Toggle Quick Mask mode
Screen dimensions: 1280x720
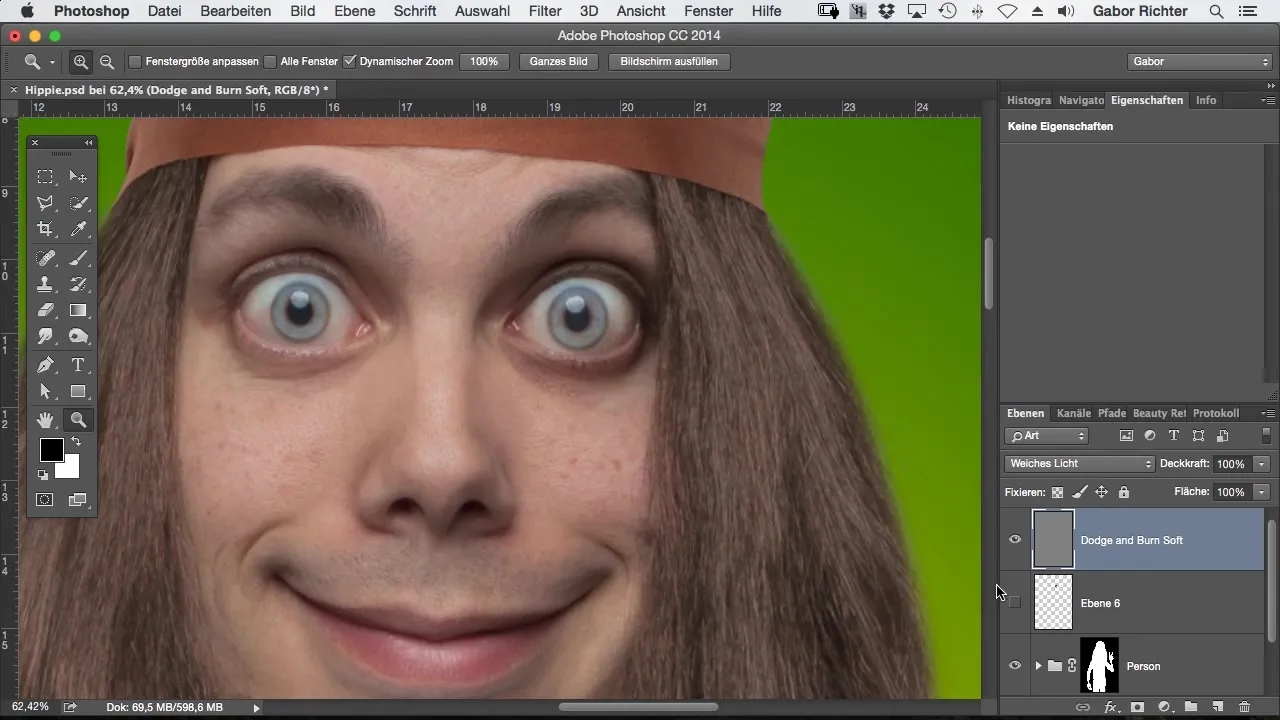(x=46, y=500)
